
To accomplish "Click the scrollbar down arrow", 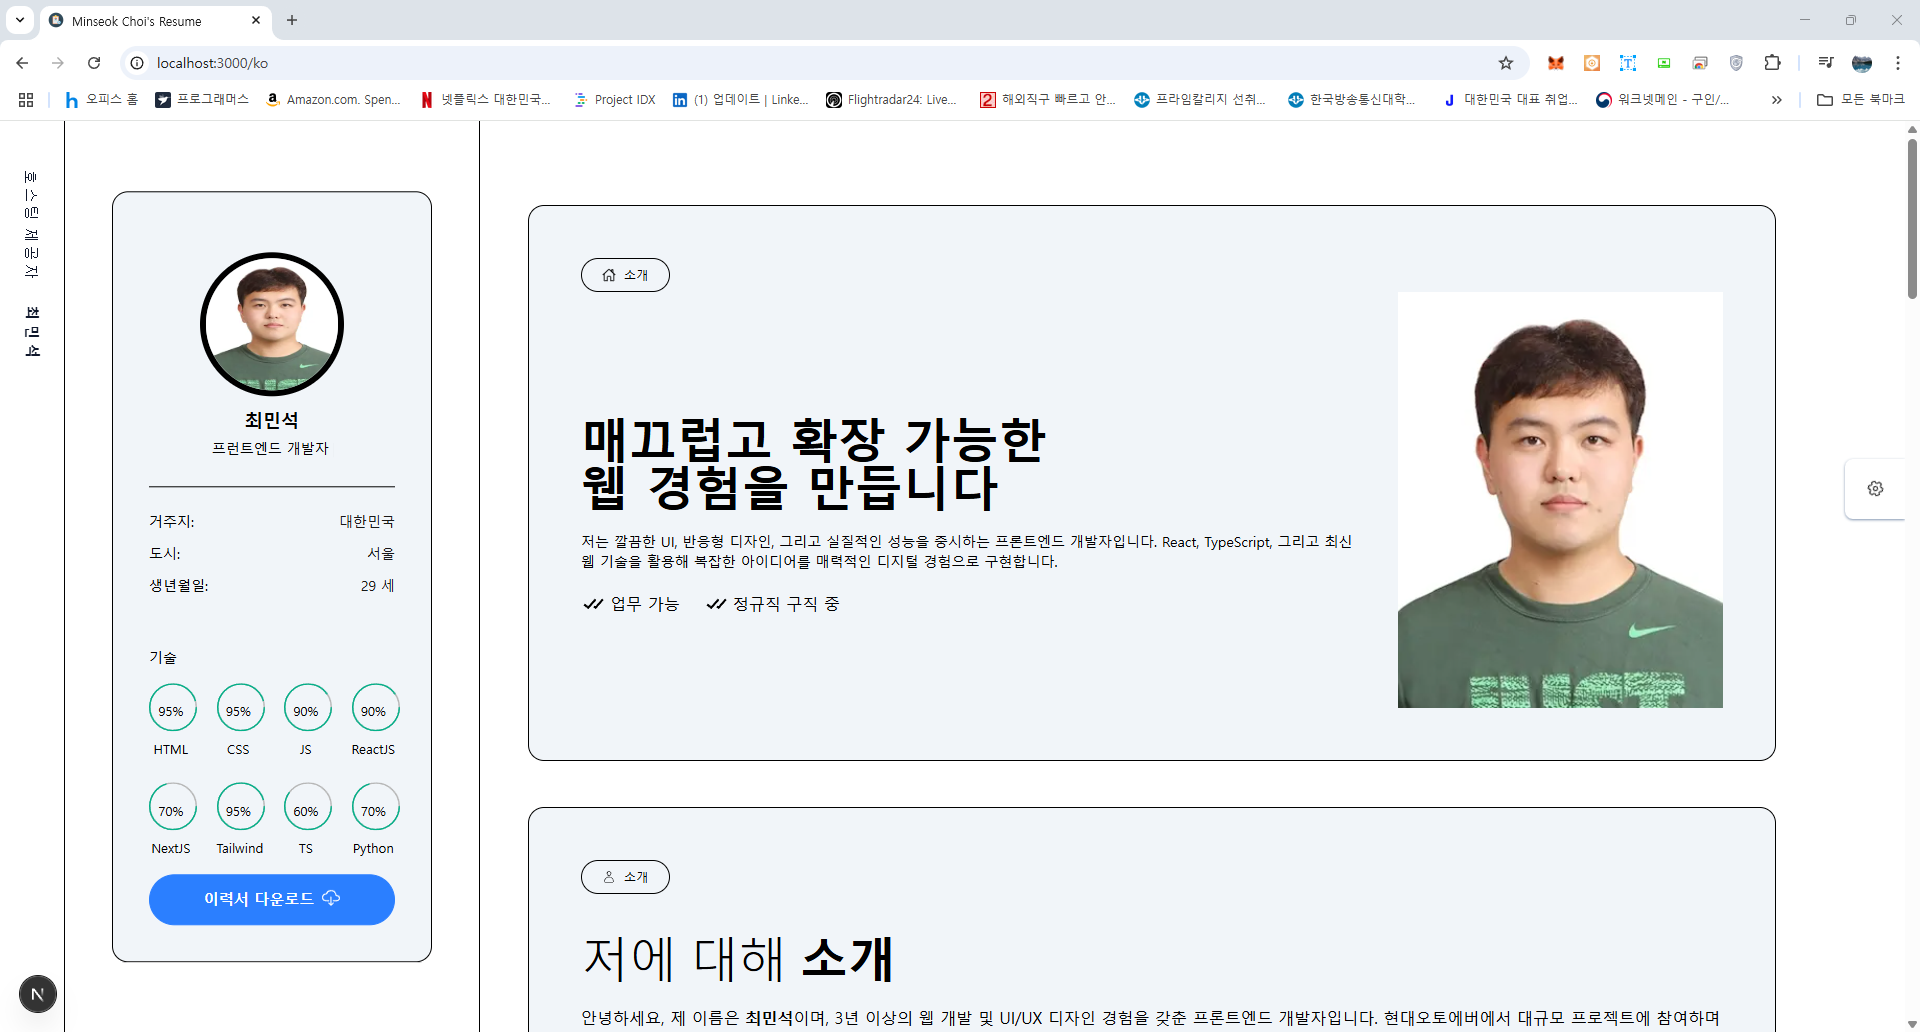I will (x=1912, y=1024).
